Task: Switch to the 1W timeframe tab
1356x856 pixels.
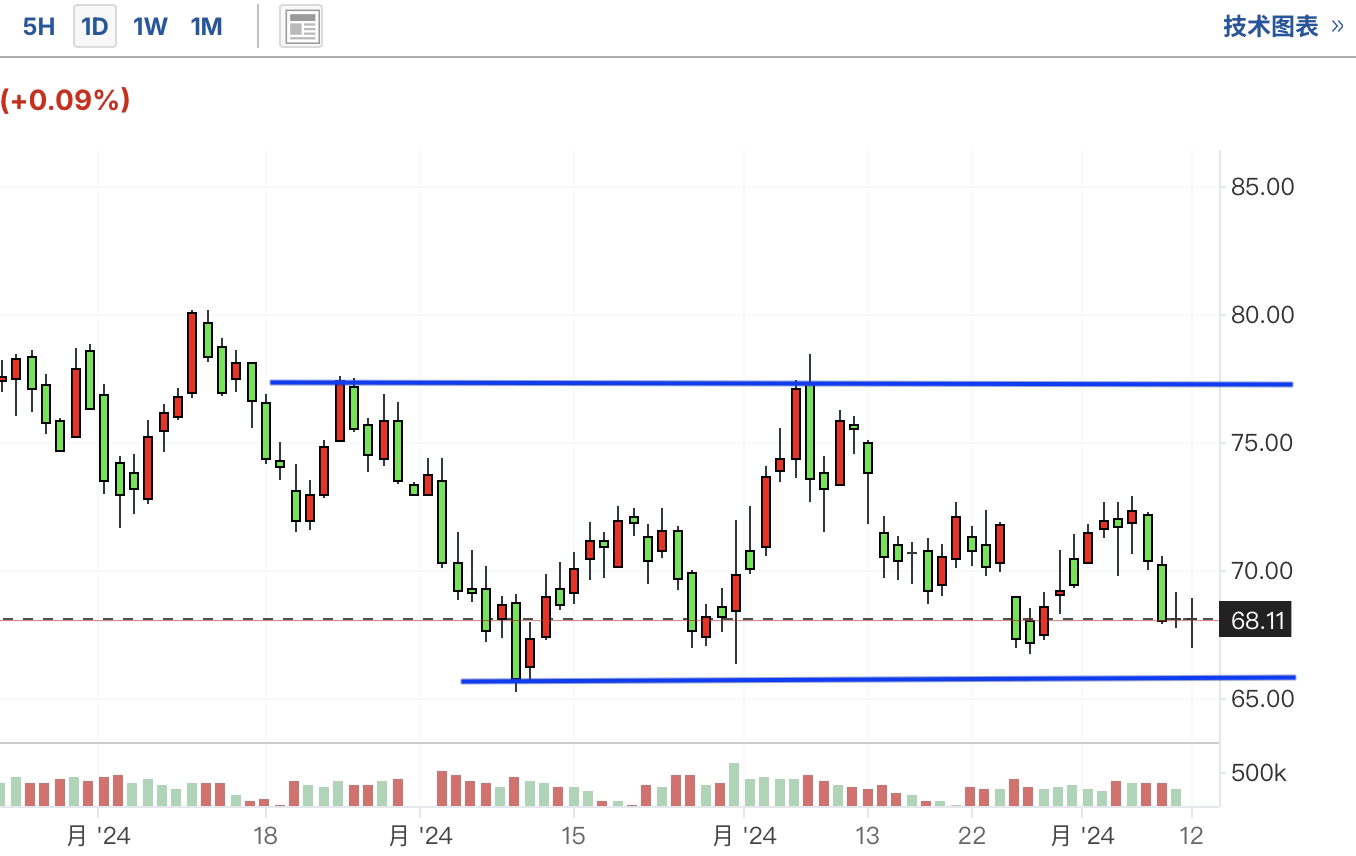Action: (x=150, y=27)
